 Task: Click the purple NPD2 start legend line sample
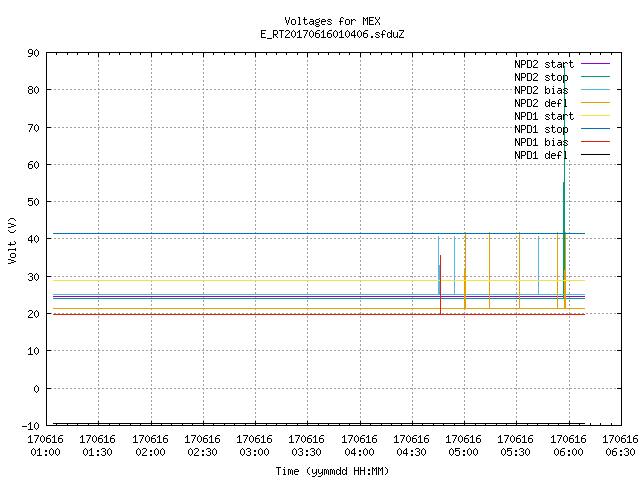pos(595,64)
